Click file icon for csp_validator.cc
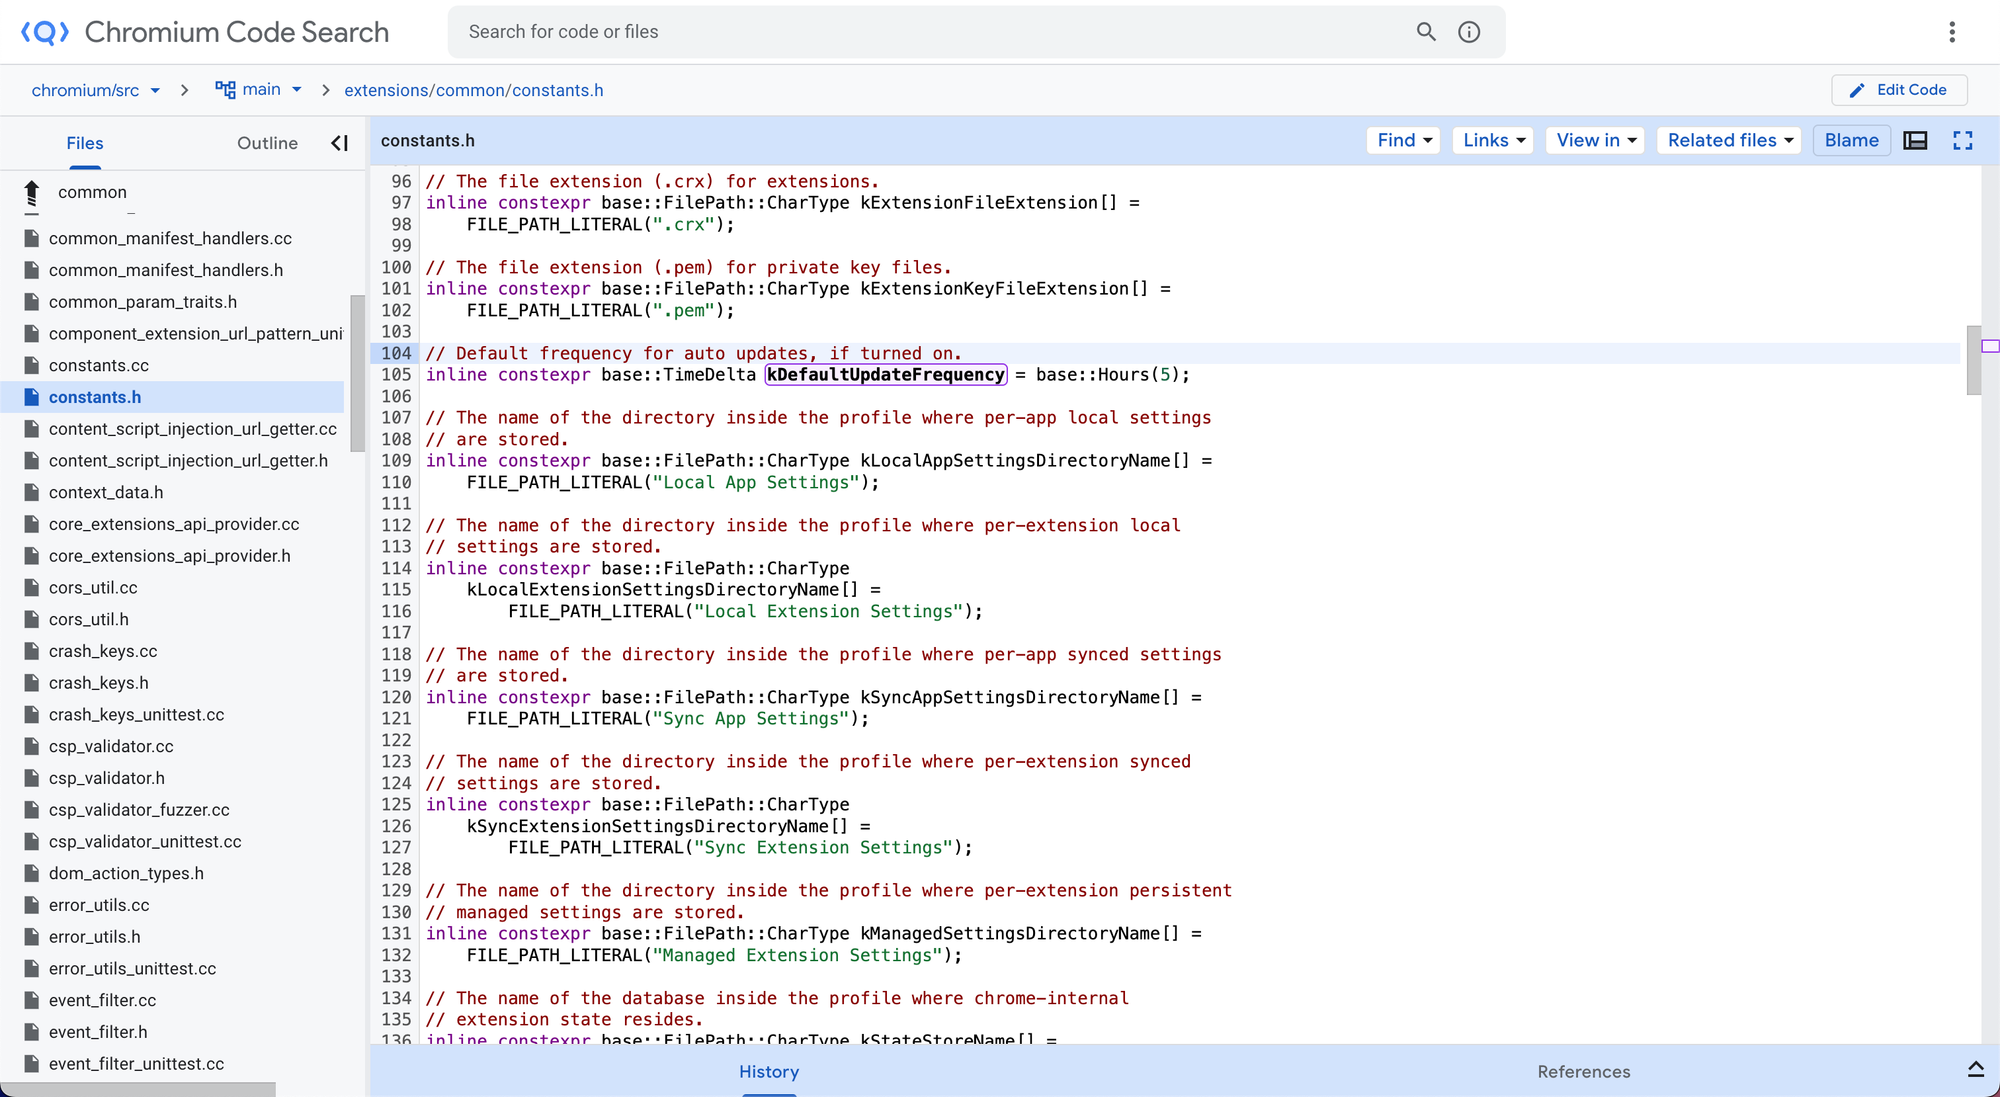The height and width of the screenshot is (1097, 2000). pyautogui.click(x=32, y=746)
